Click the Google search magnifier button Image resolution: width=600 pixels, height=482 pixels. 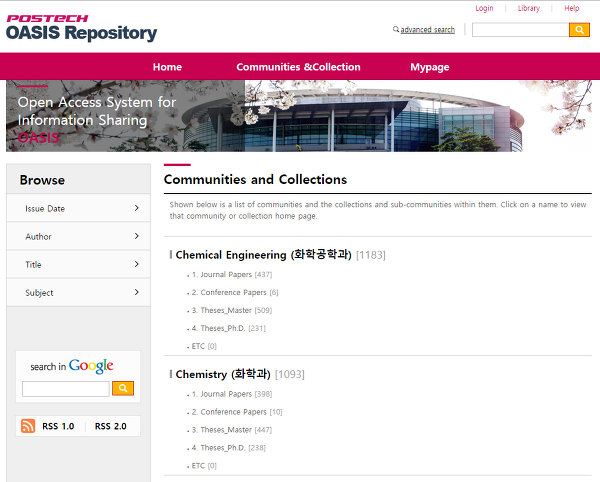tap(123, 388)
